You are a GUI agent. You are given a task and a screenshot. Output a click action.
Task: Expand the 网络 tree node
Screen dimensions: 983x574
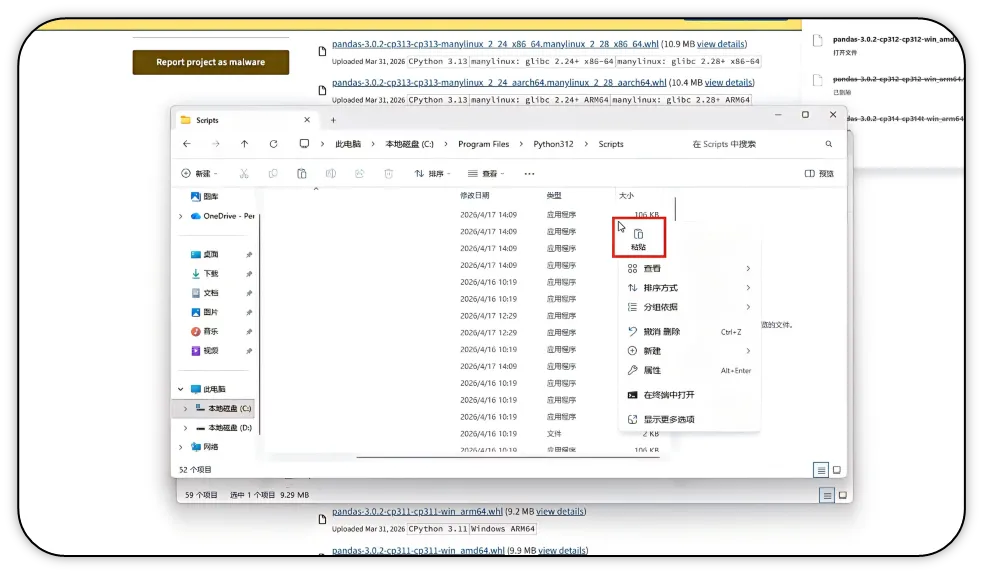tap(181, 447)
